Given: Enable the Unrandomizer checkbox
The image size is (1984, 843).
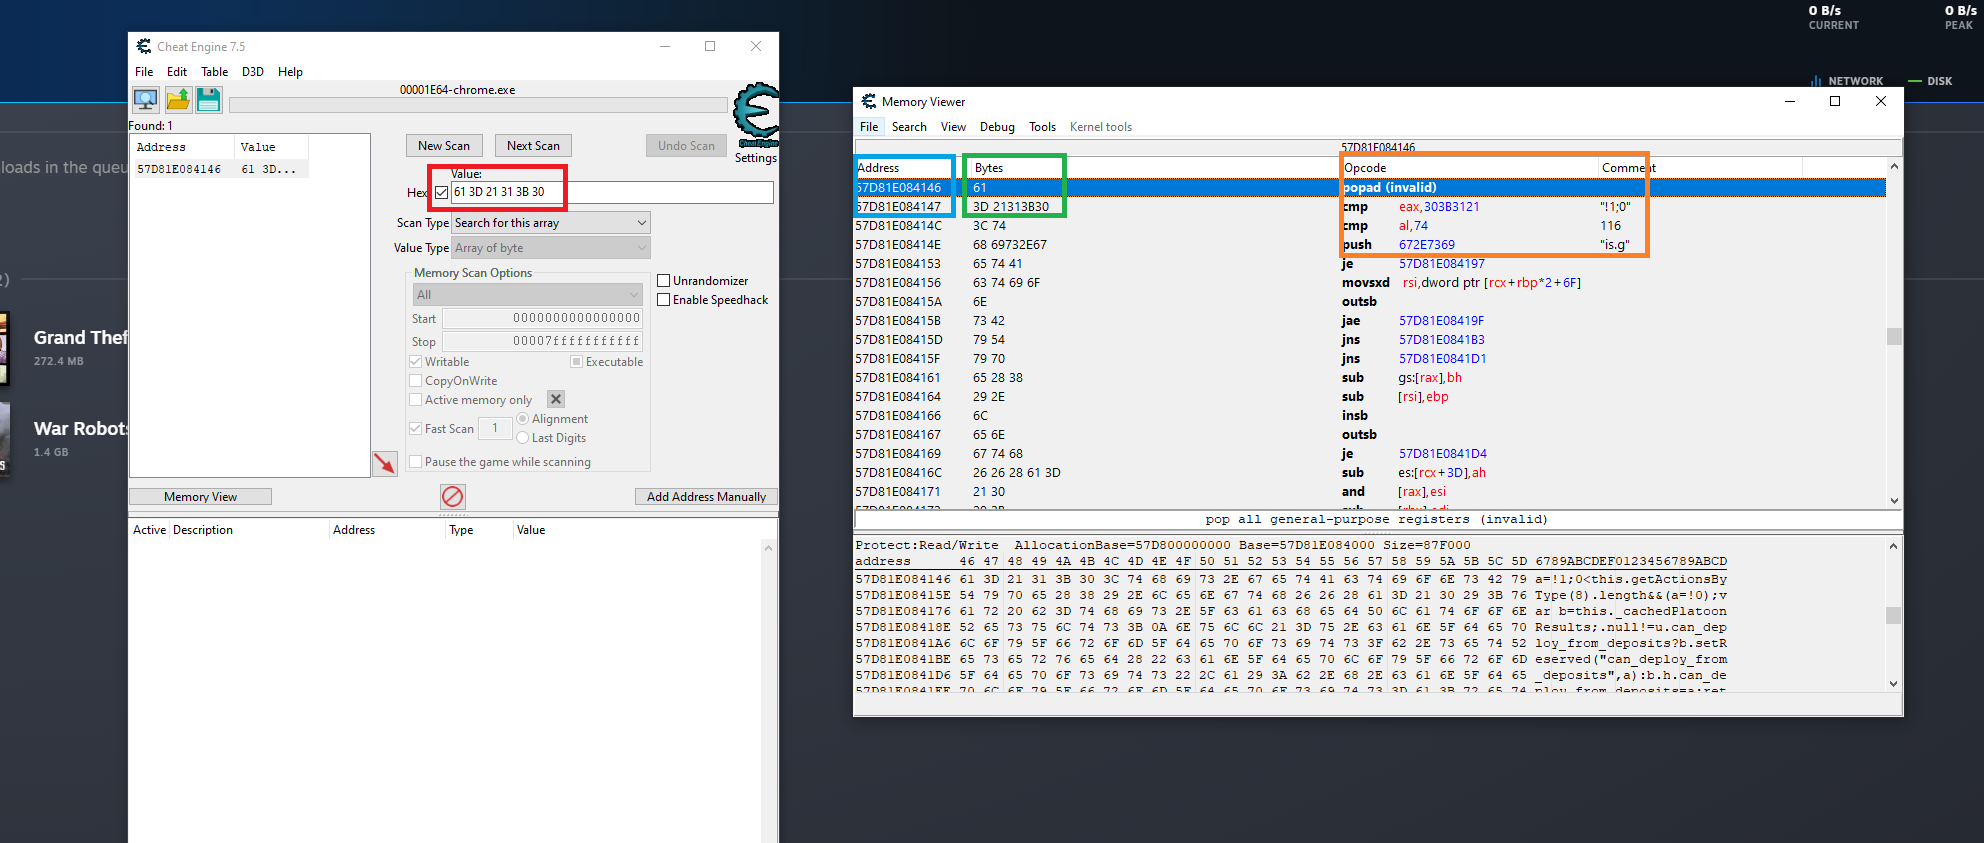Looking at the screenshot, I should [x=663, y=281].
